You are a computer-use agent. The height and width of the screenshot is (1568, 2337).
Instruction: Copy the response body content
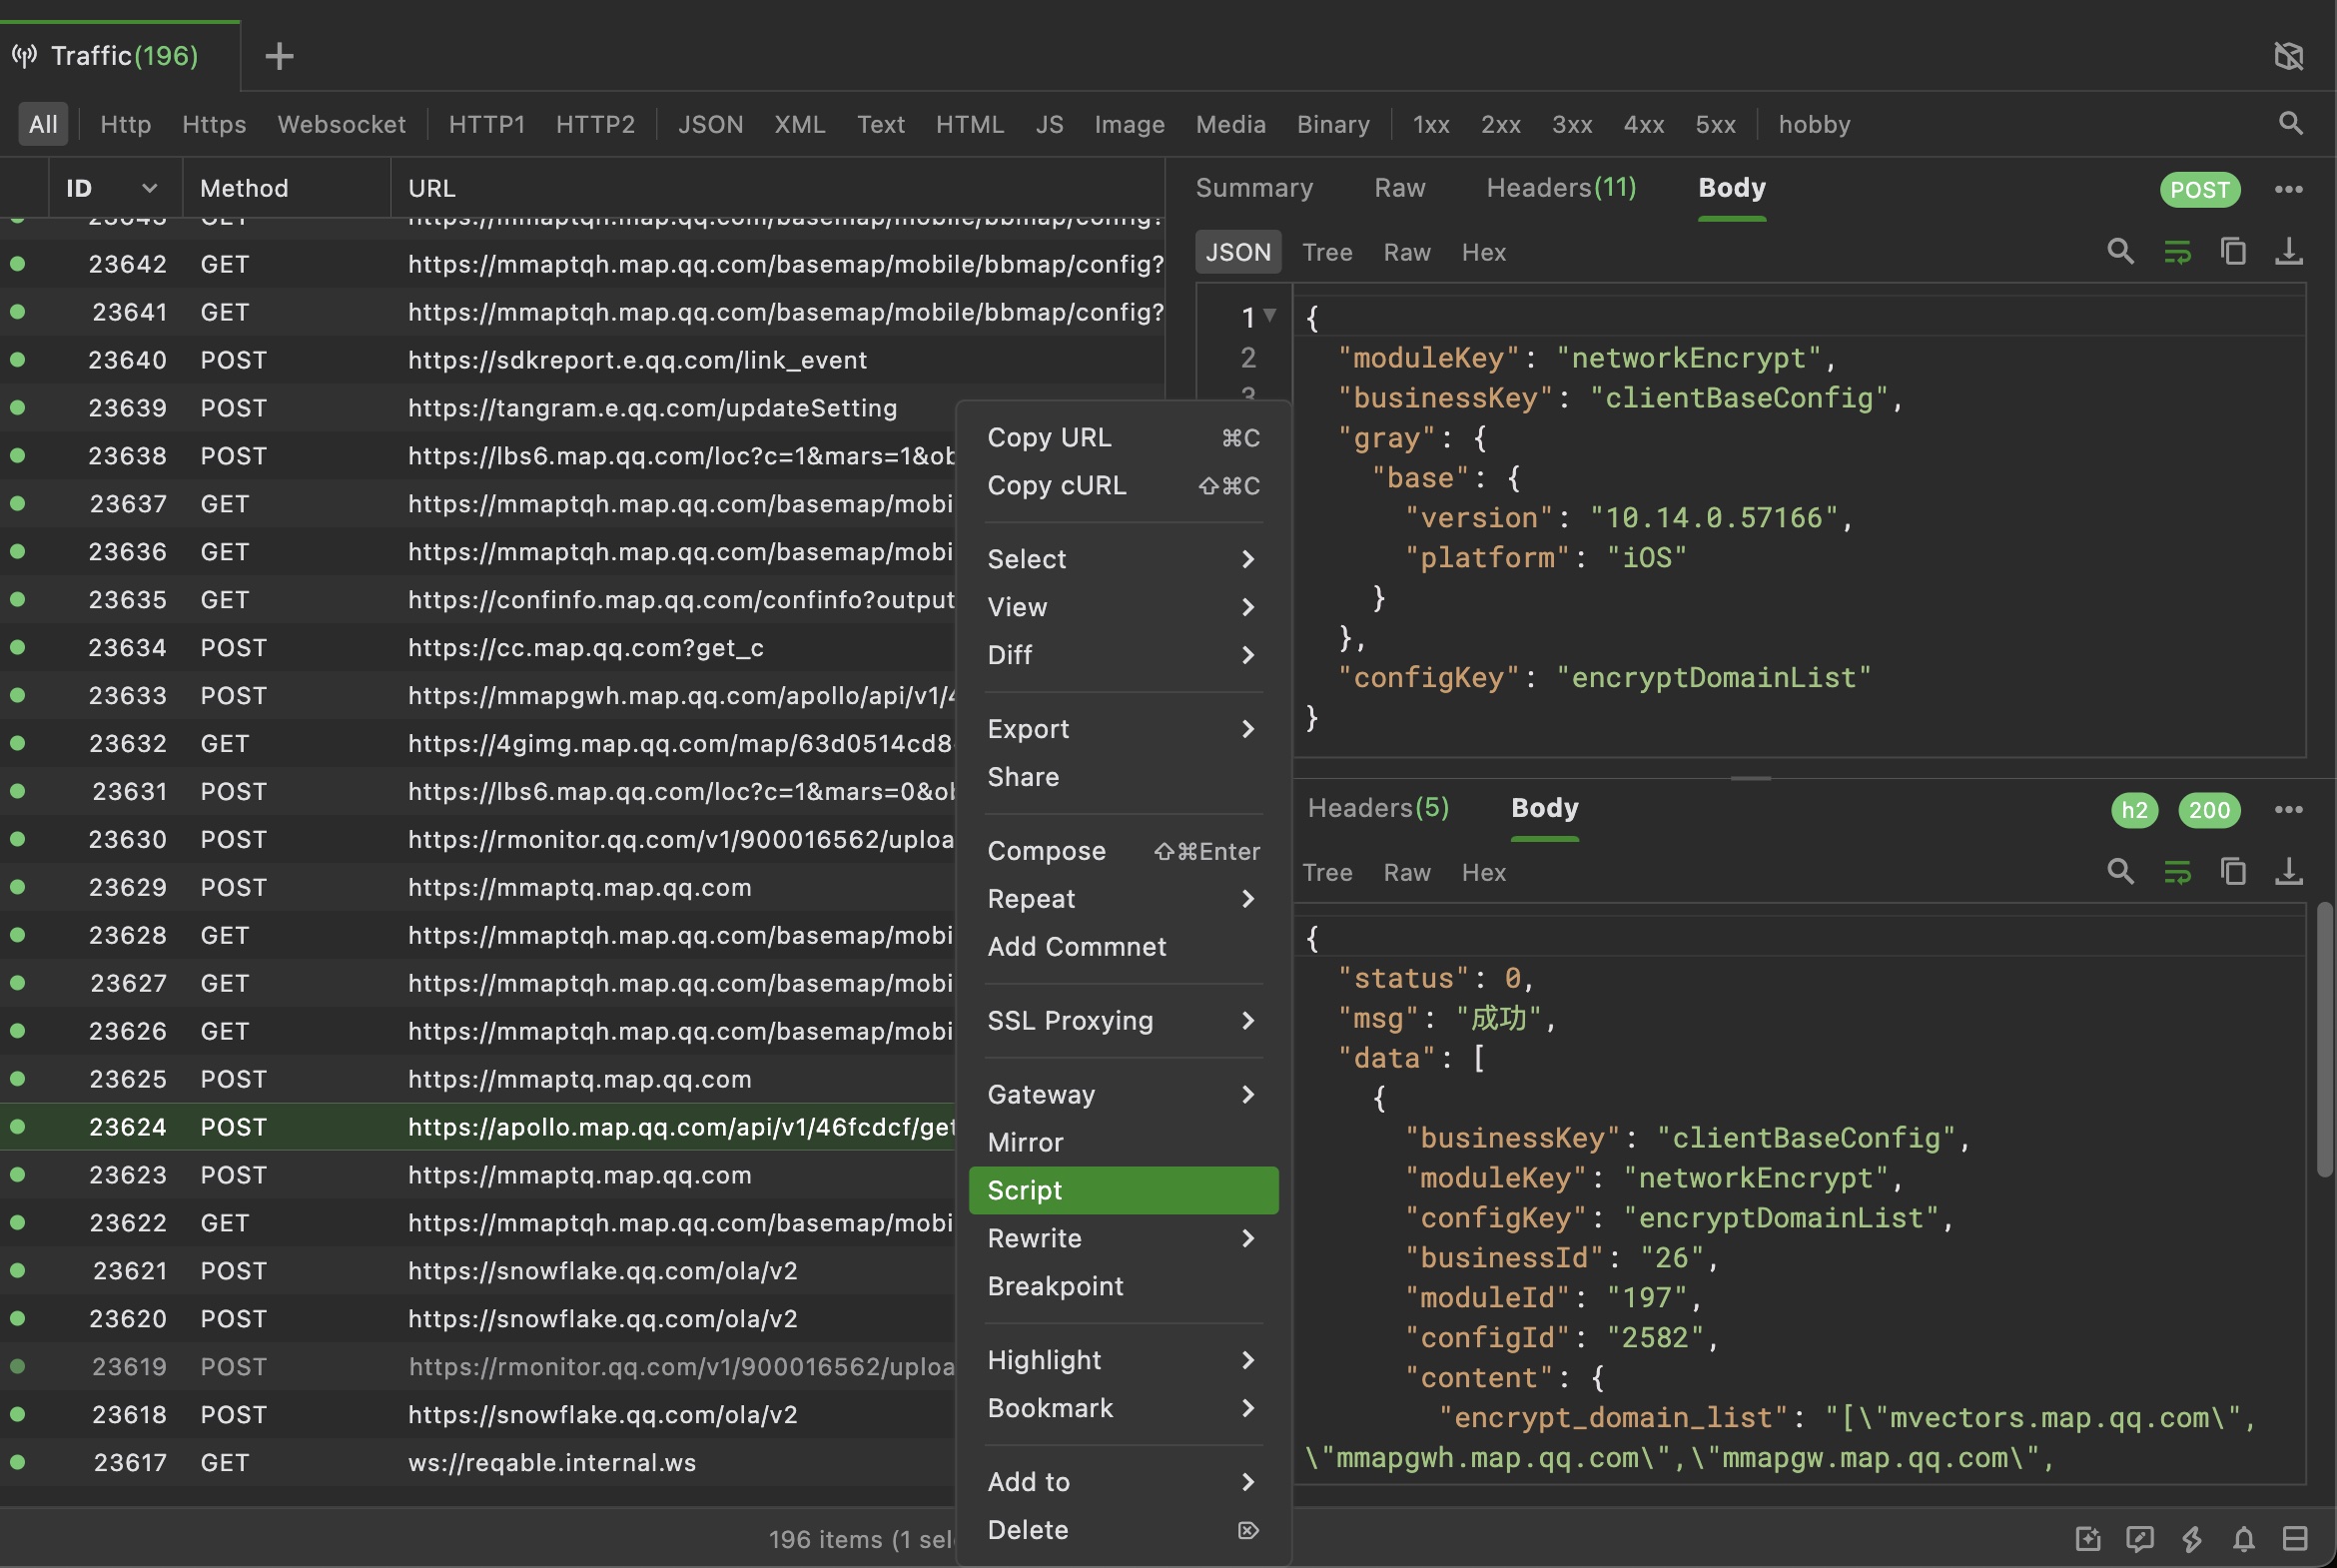[x=2233, y=871]
